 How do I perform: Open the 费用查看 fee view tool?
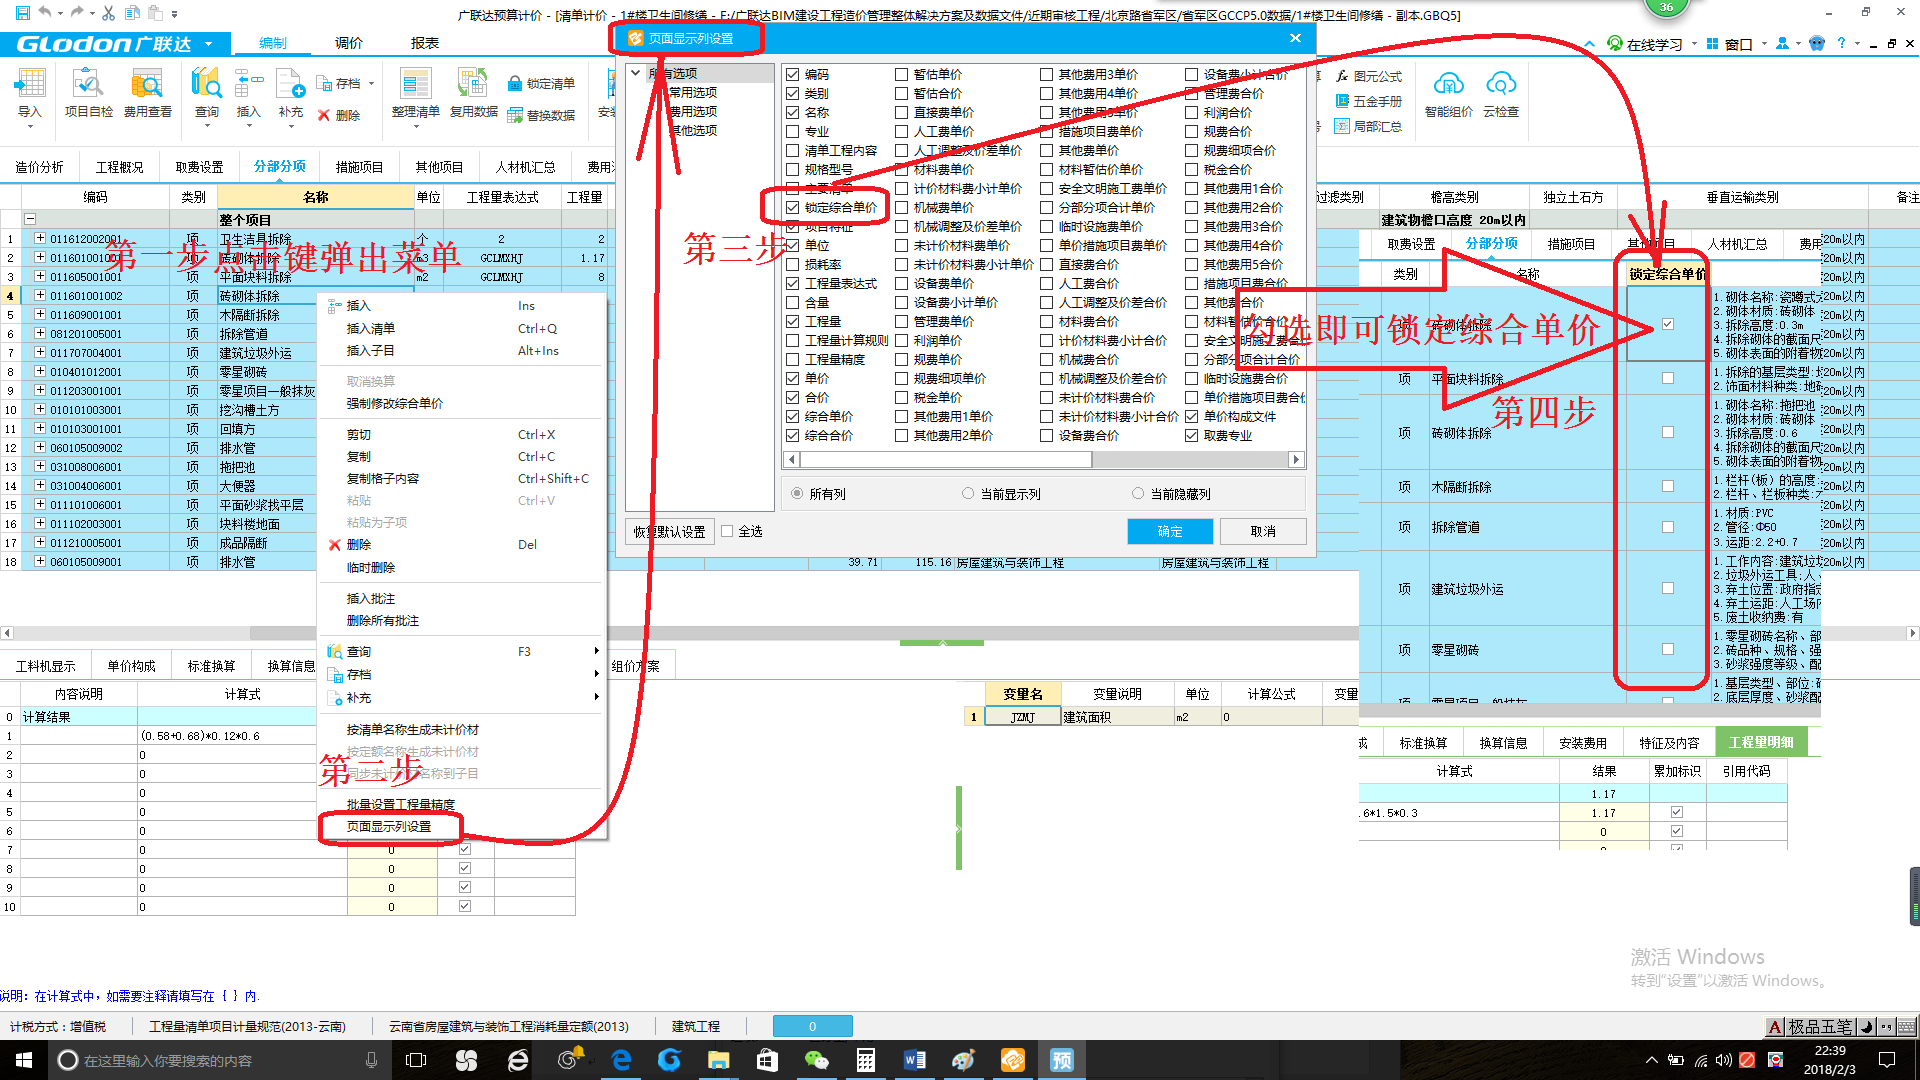(147, 94)
